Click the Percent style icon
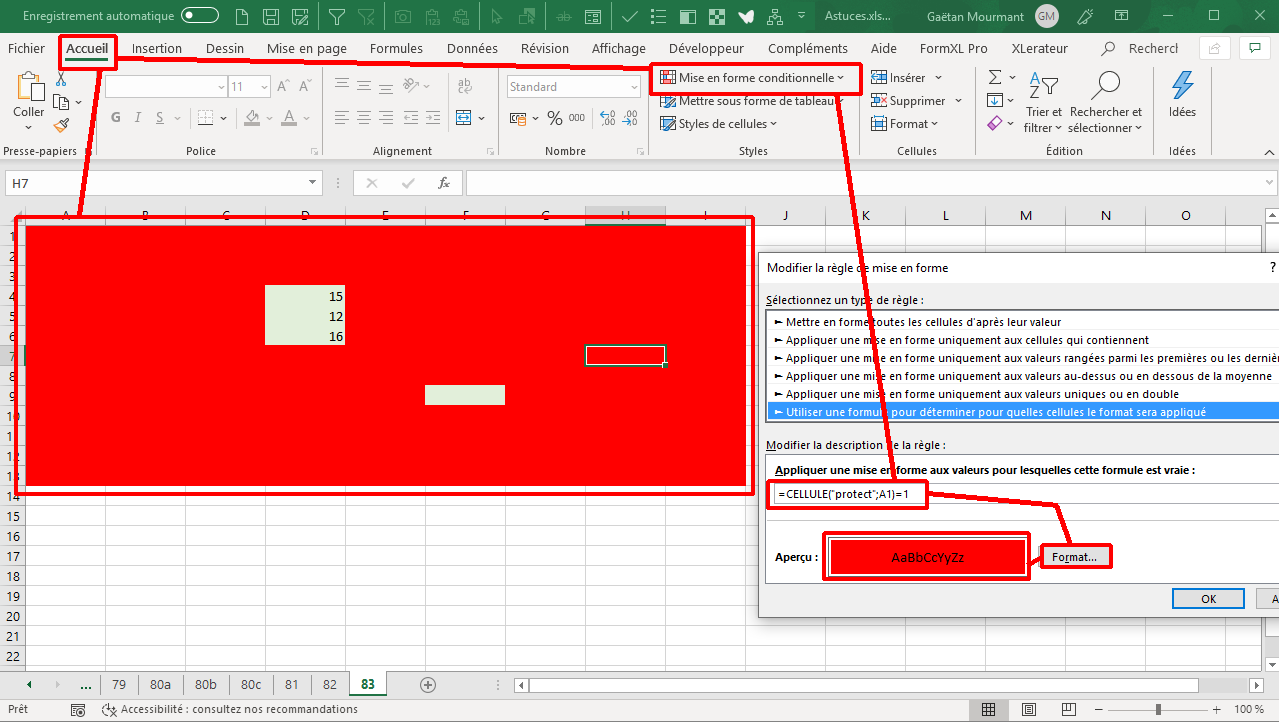This screenshot has height=722, width=1279. 554,118
